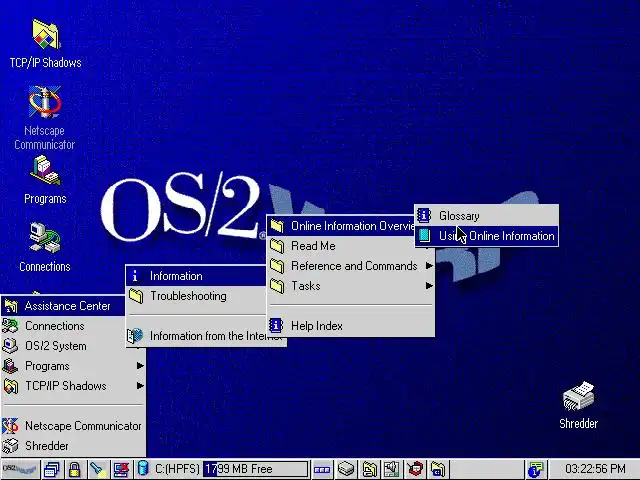Click the drive cylinder icon beside C:(HPFS)
The width and height of the screenshot is (640, 480).
coord(143,469)
